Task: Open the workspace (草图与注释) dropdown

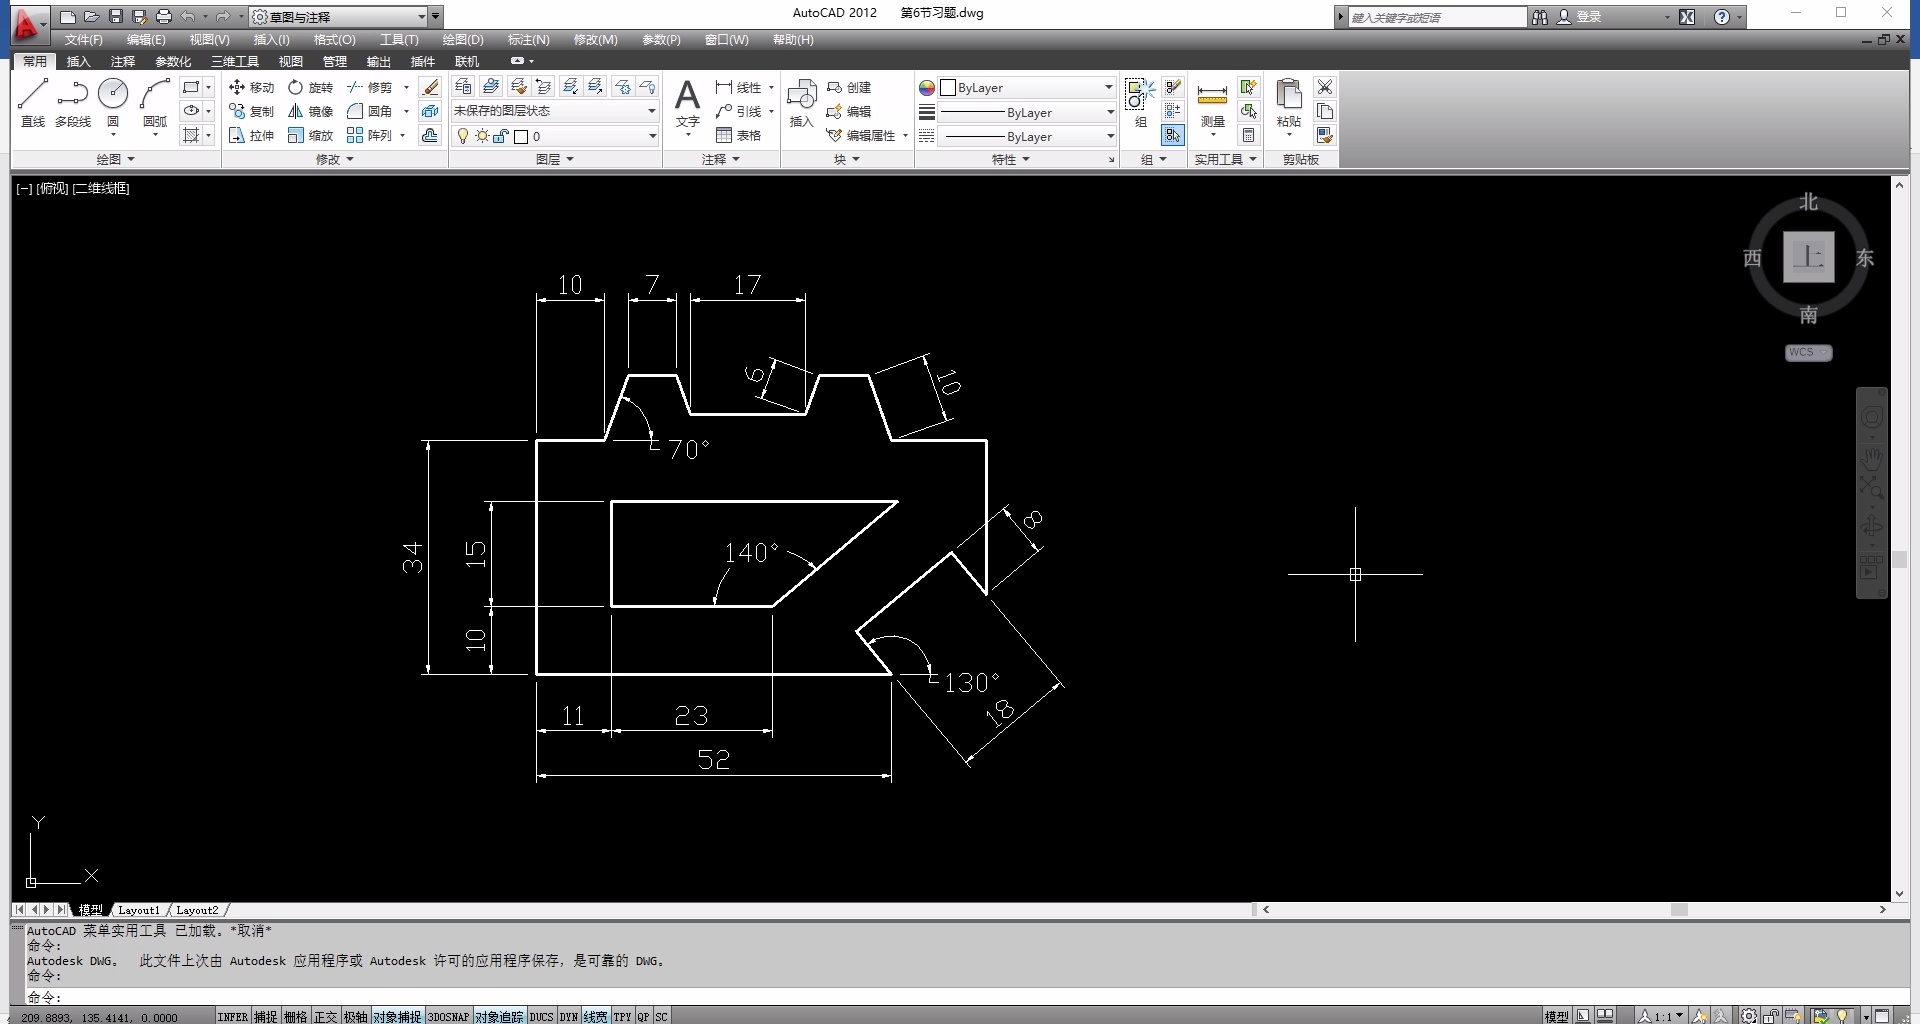Action: pos(339,17)
